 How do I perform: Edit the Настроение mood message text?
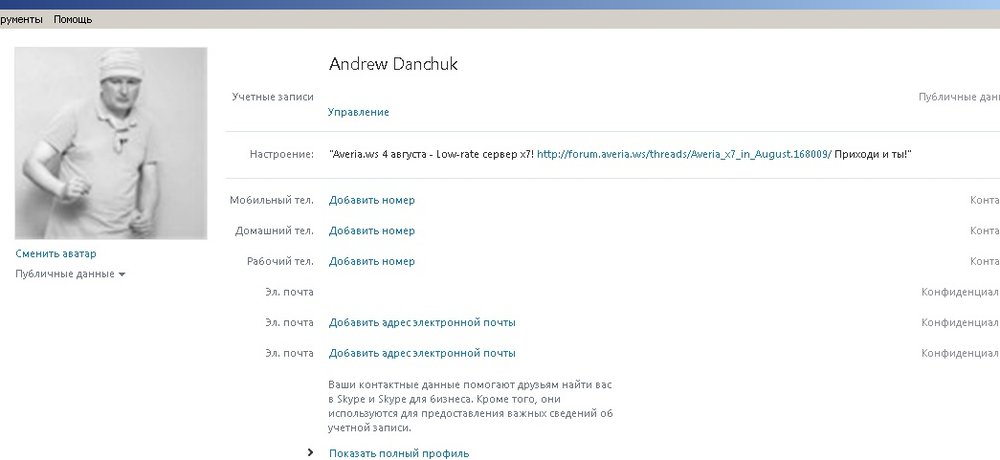click(x=430, y=155)
